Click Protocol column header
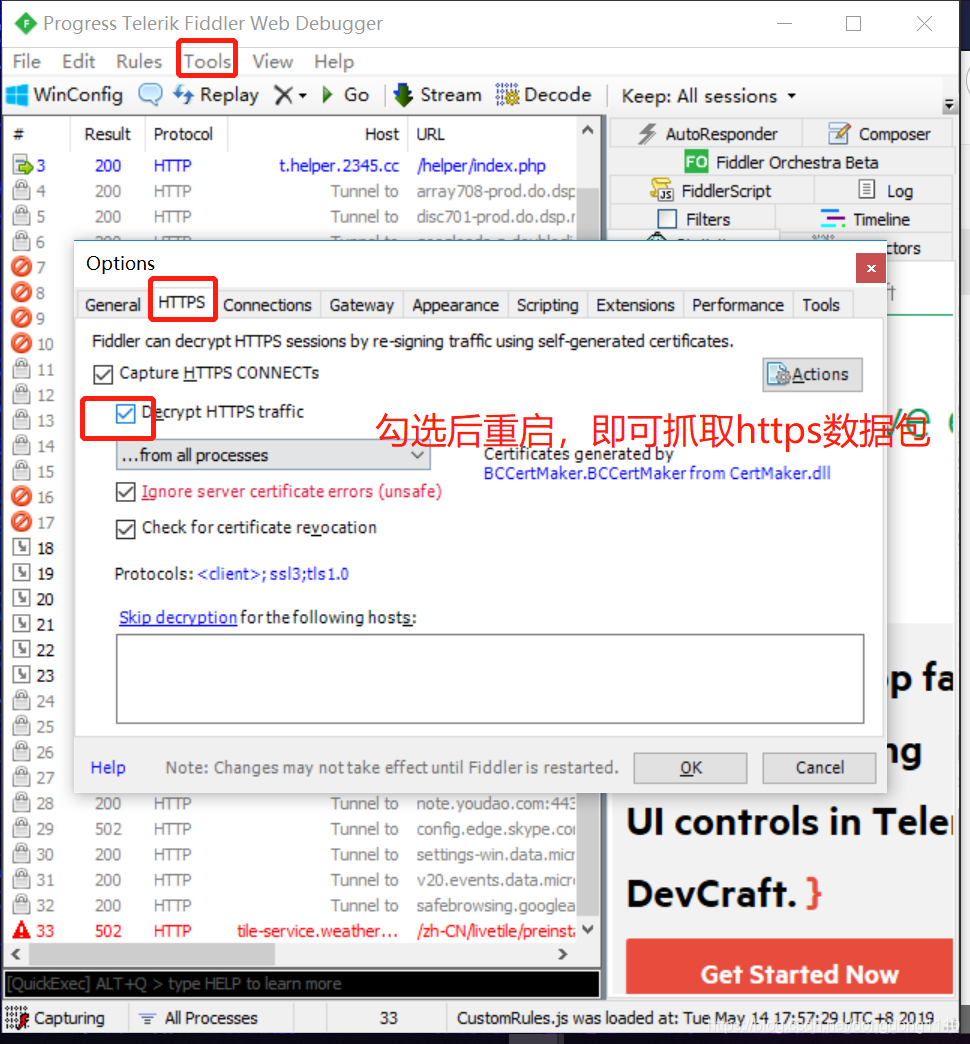This screenshot has width=970, height=1044. tap(183, 134)
